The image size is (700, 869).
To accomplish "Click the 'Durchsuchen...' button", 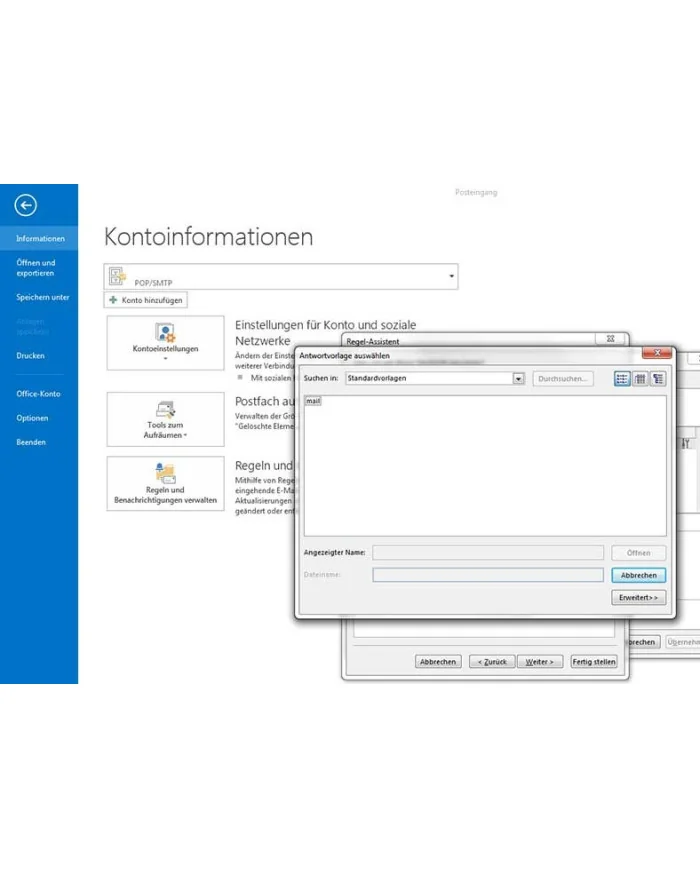I will pyautogui.click(x=563, y=379).
